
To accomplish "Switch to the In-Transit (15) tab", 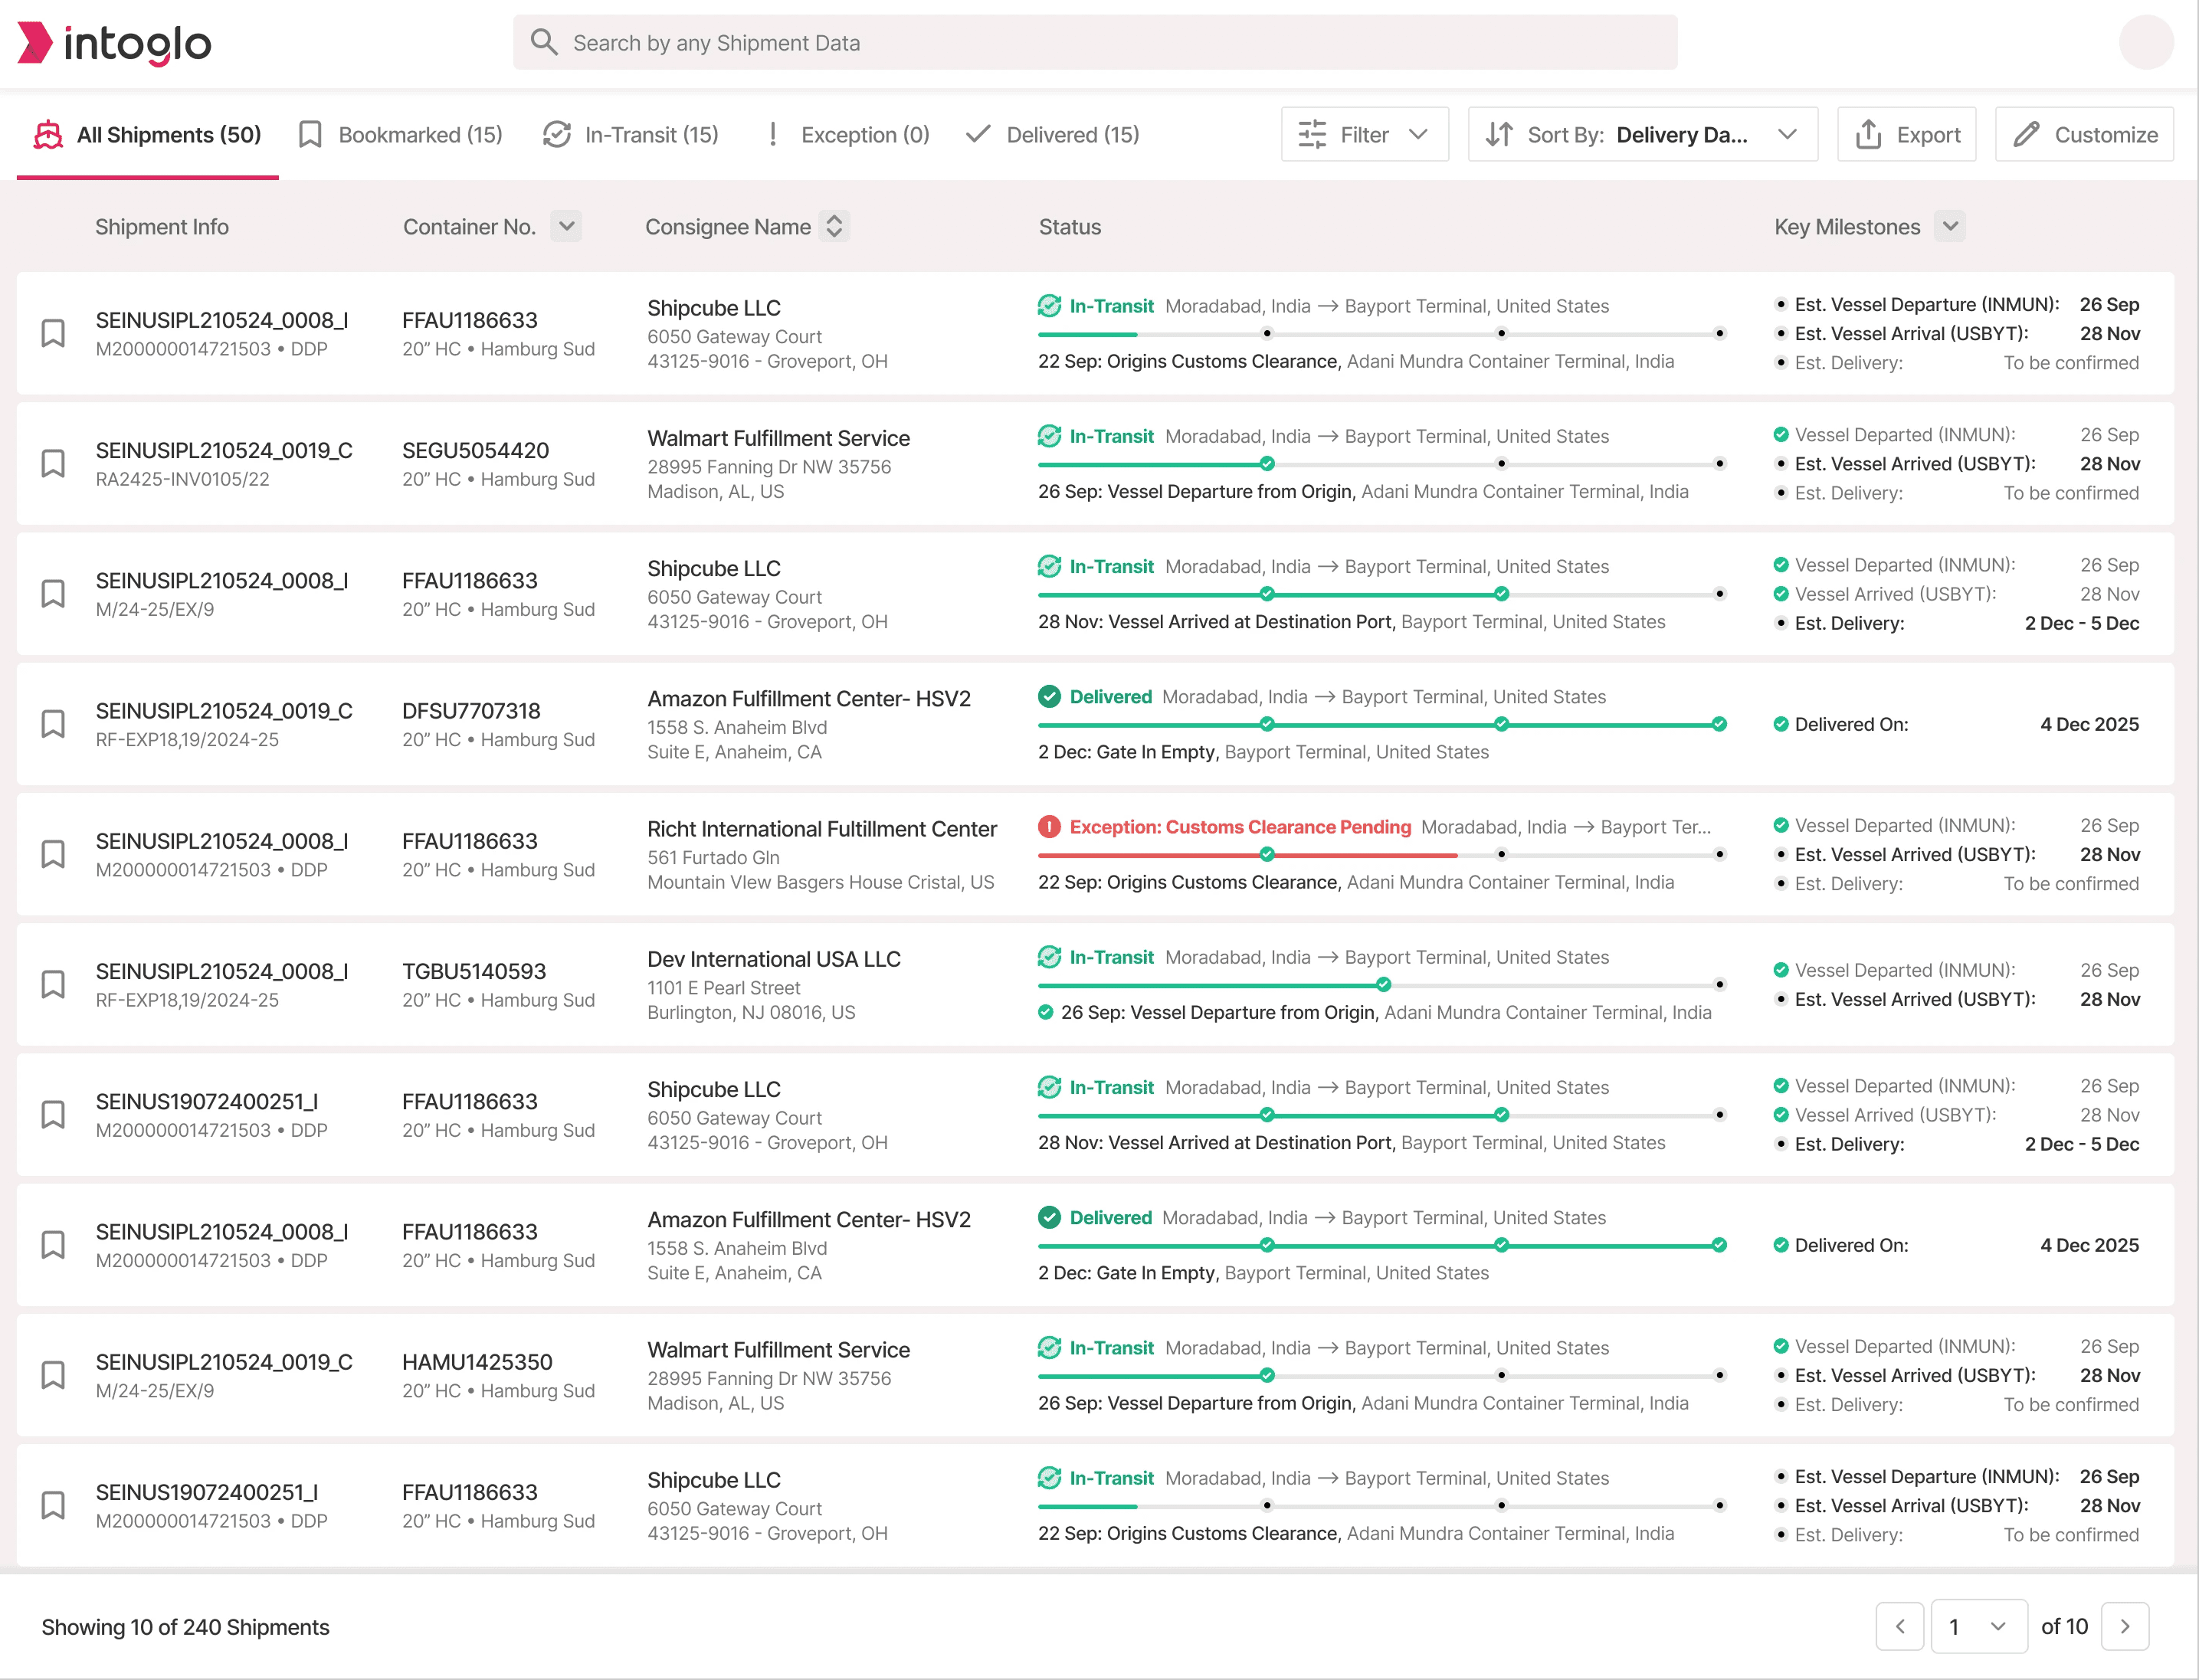I will [631, 135].
